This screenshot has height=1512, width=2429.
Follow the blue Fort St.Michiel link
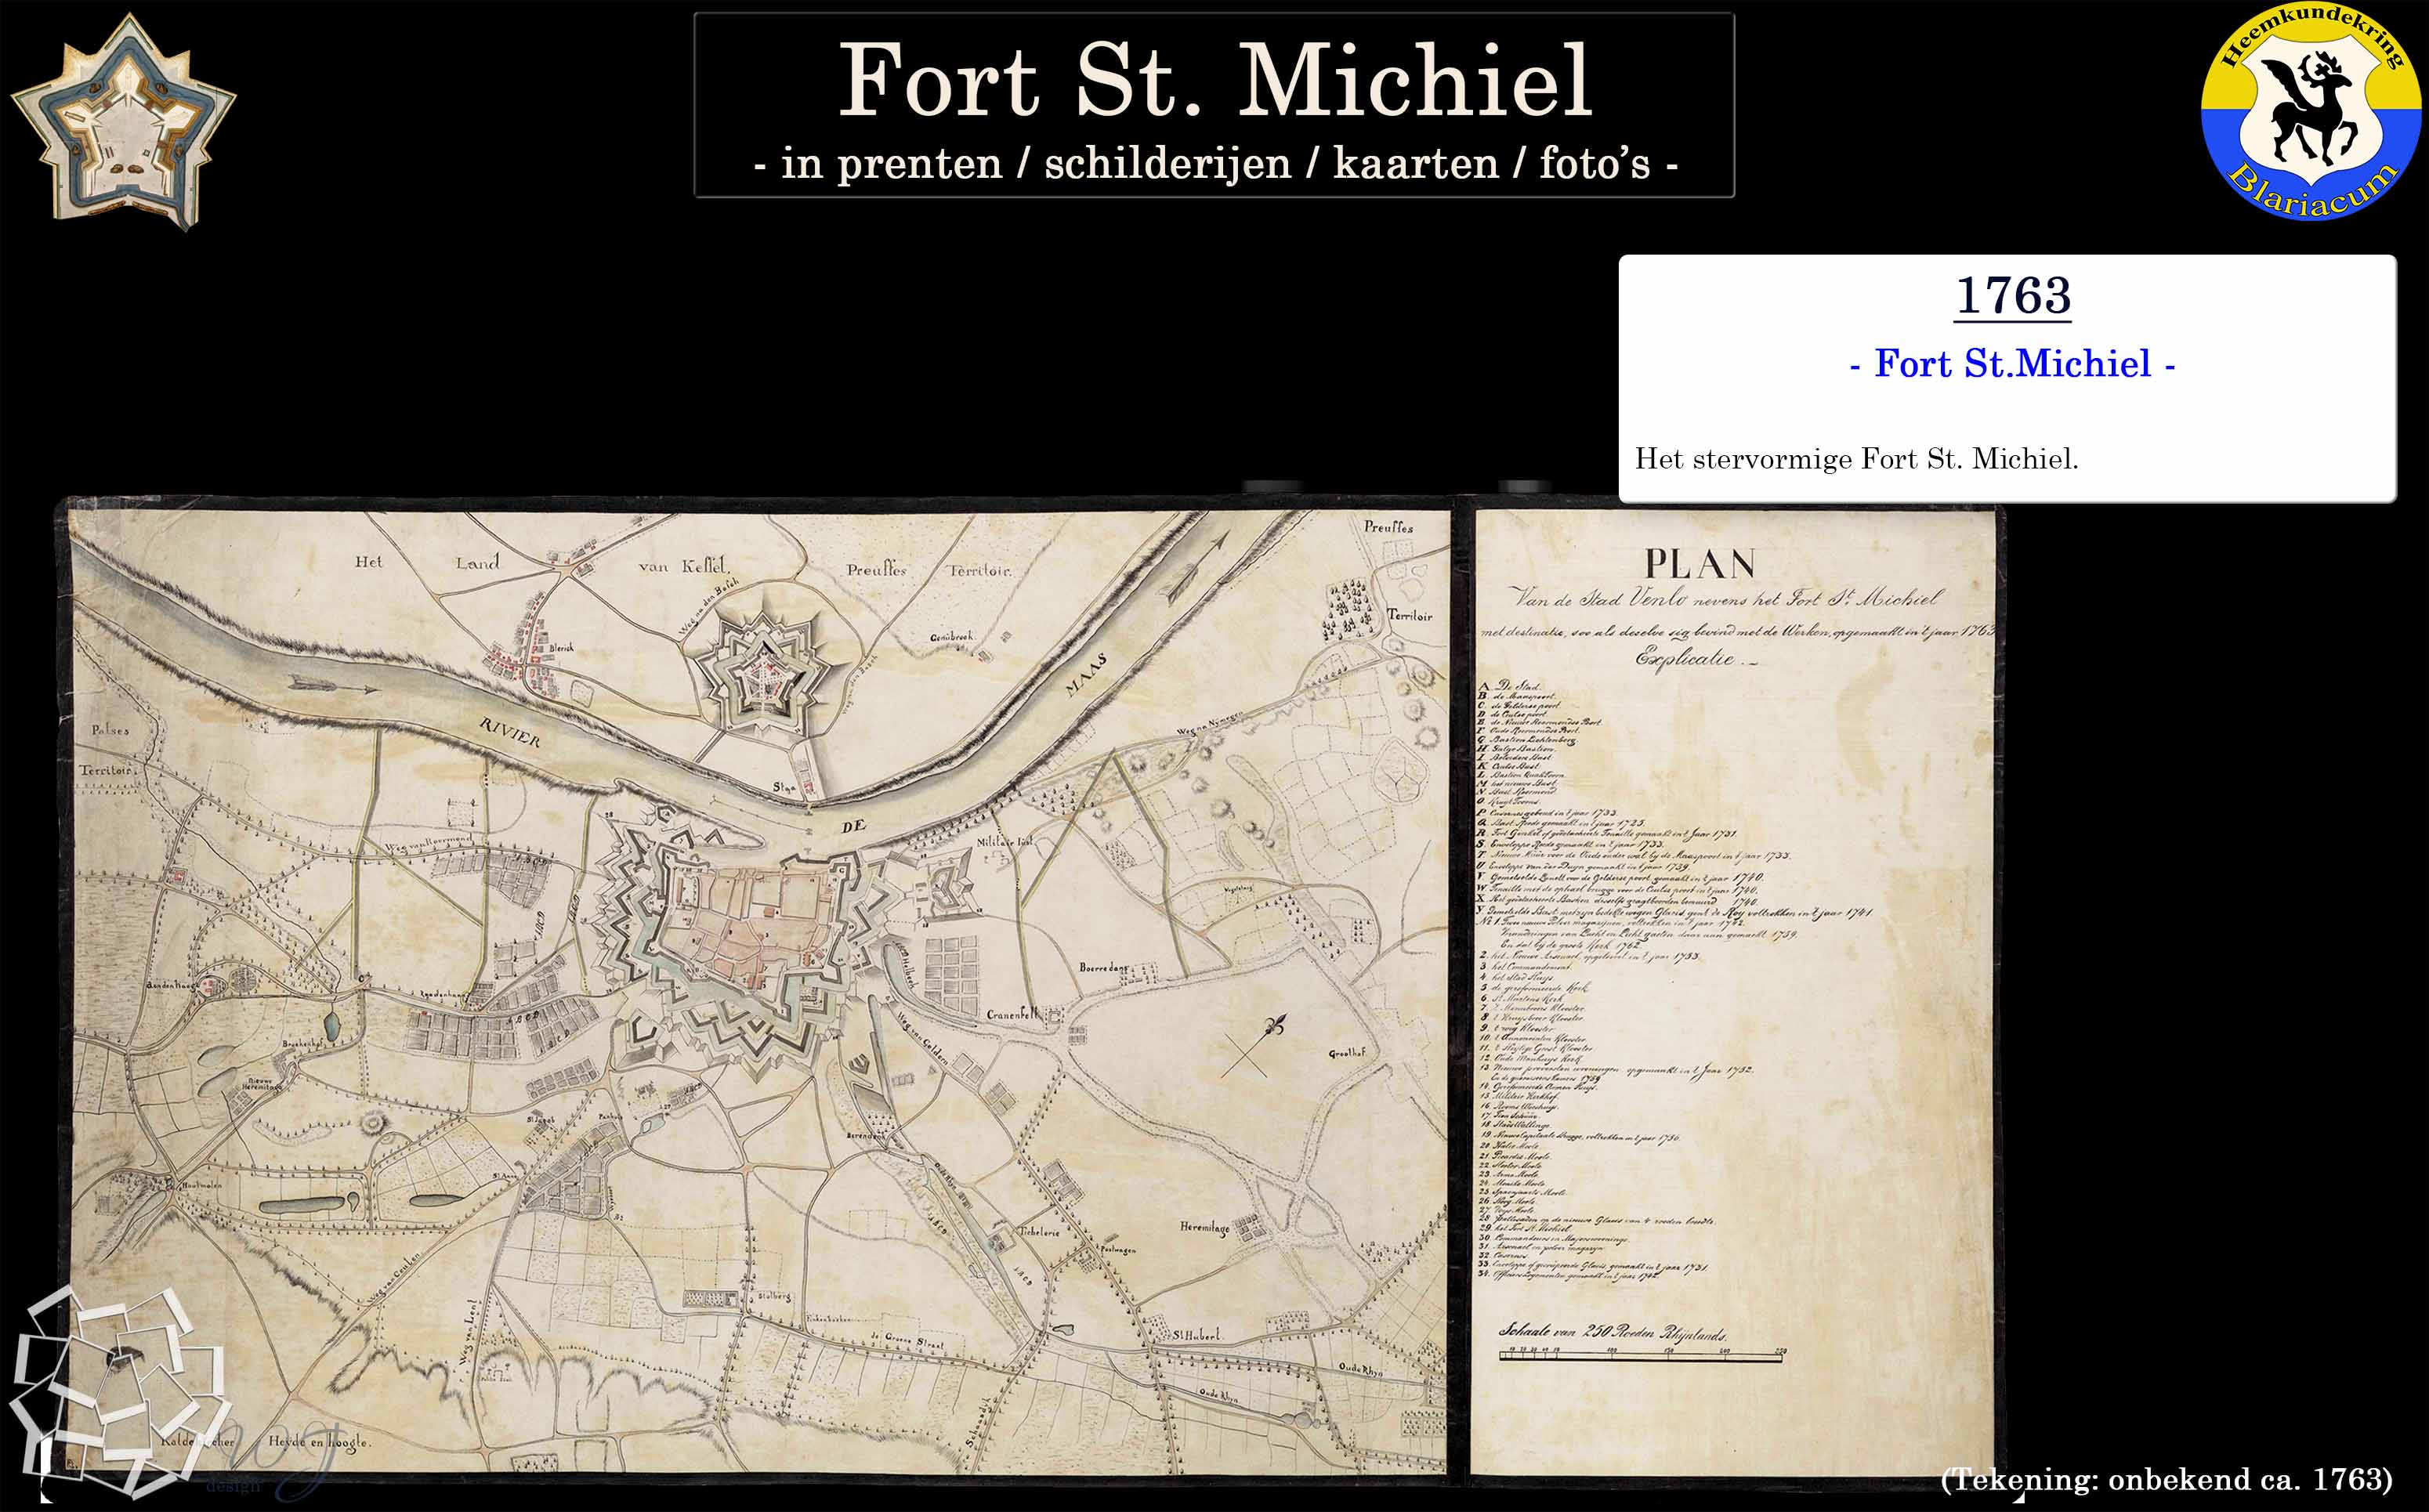pyautogui.click(x=2012, y=363)
